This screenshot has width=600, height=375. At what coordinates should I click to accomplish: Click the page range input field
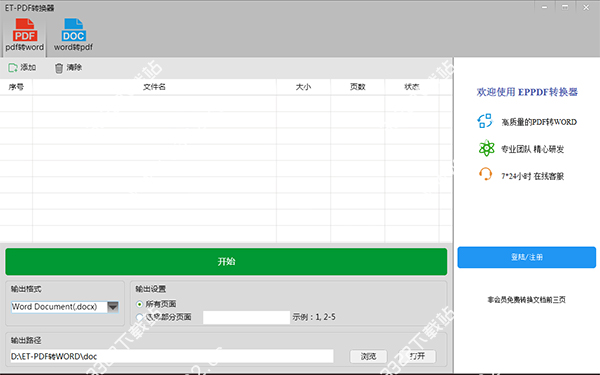point(246,317)
